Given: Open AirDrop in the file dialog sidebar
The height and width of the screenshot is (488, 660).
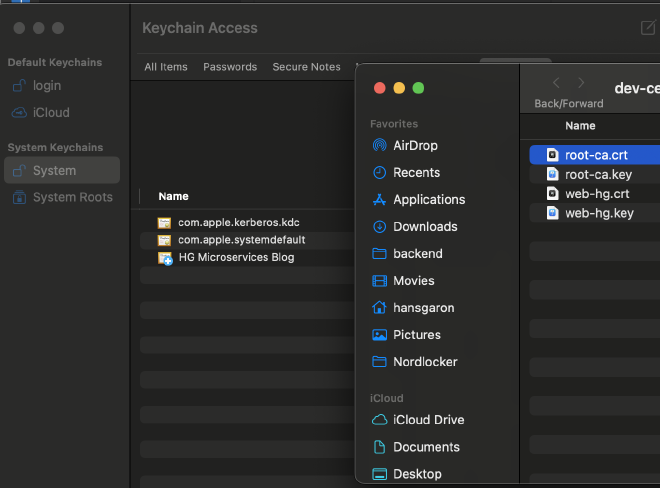Looking at the screenshot, I should [415, 146].
